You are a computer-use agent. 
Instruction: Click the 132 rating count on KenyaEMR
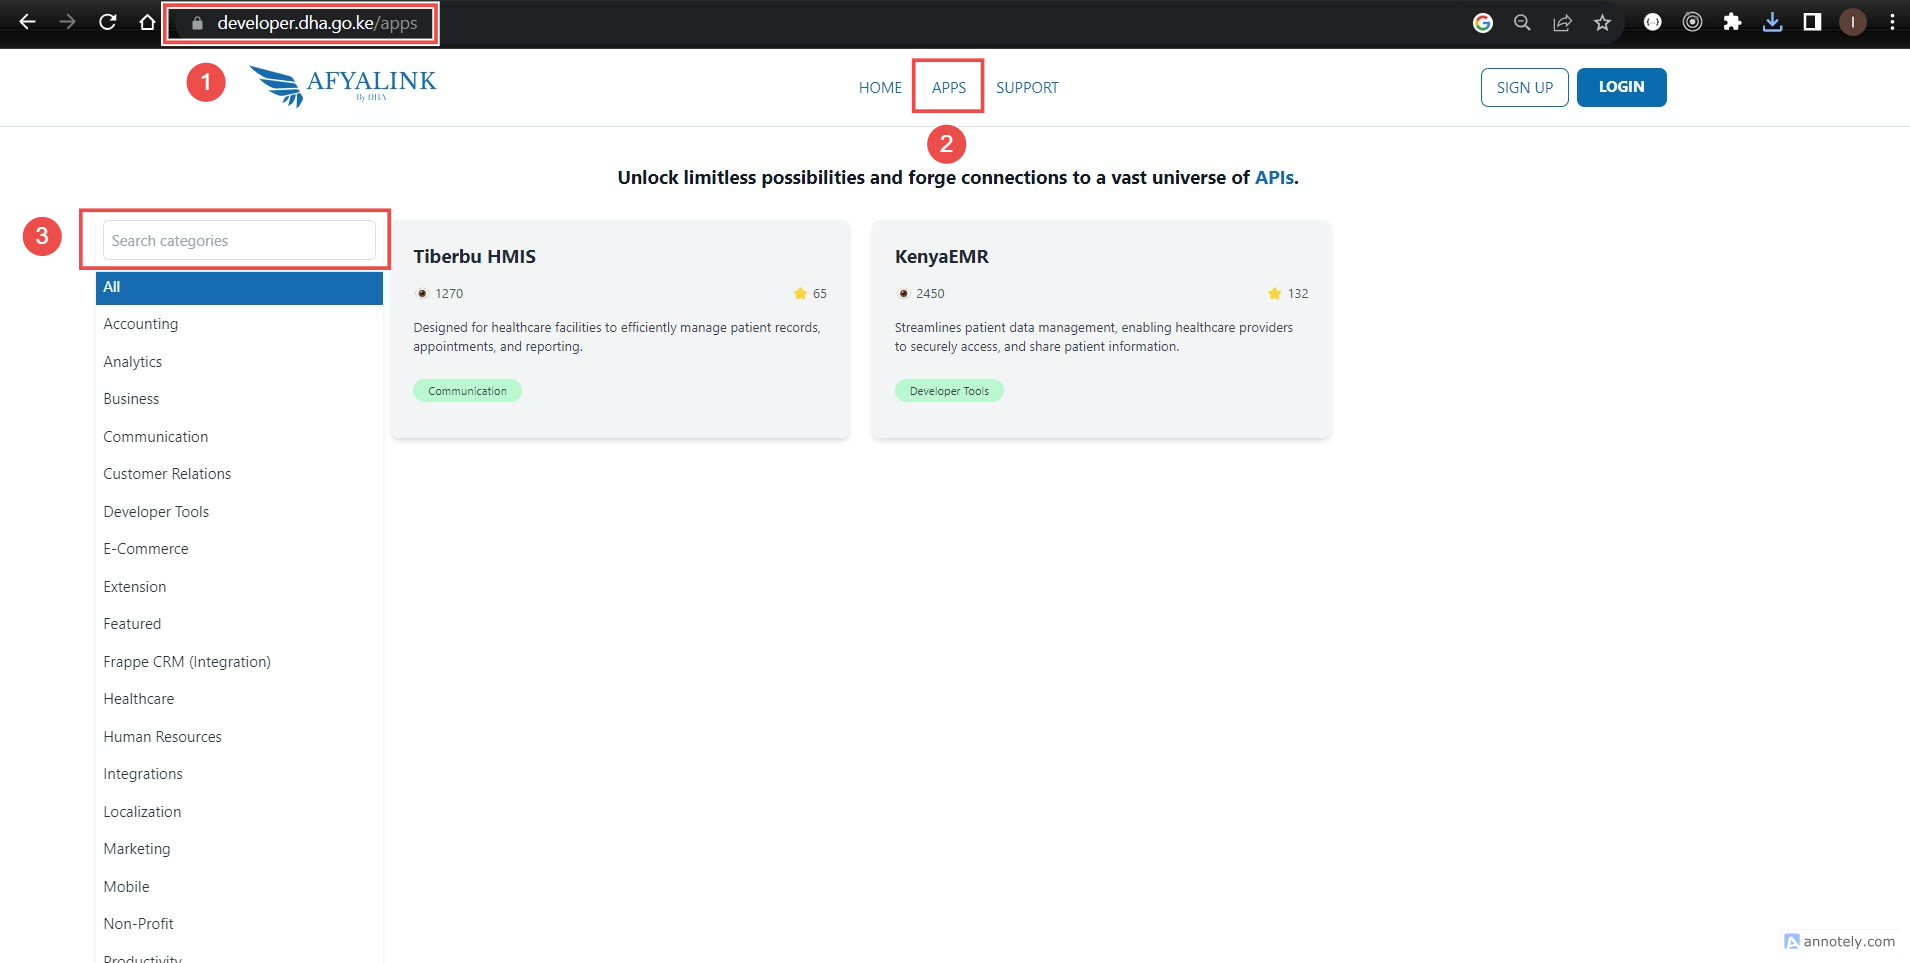[x=1298, y=293]
